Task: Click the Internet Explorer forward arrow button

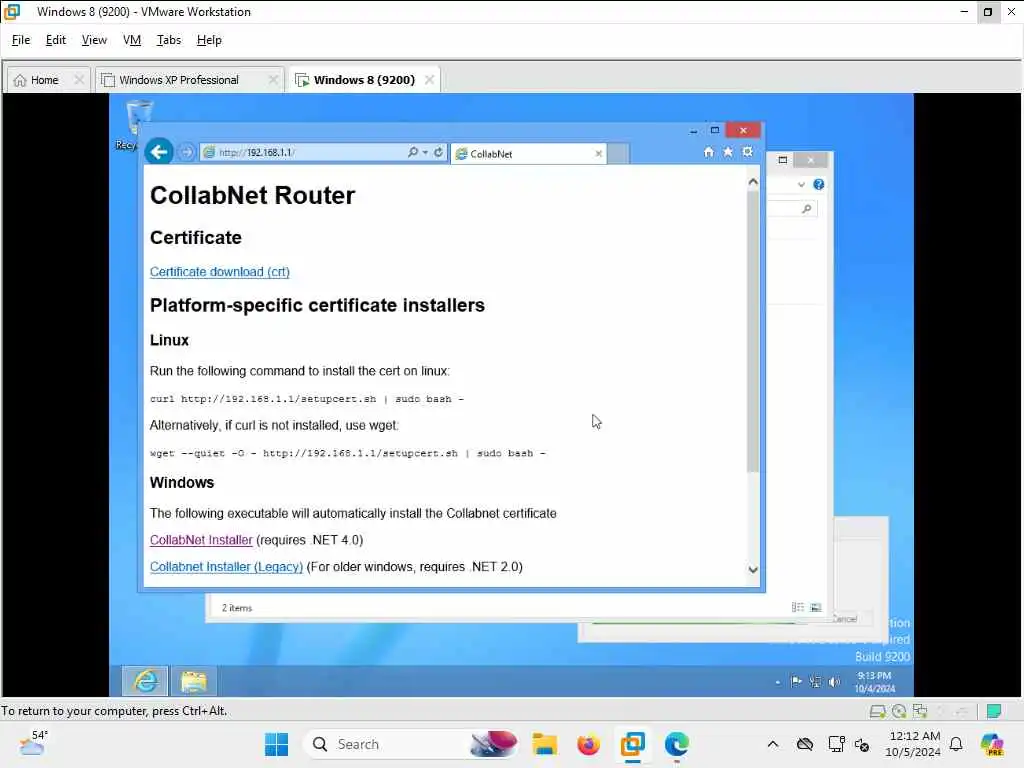Action: point(187,152)
